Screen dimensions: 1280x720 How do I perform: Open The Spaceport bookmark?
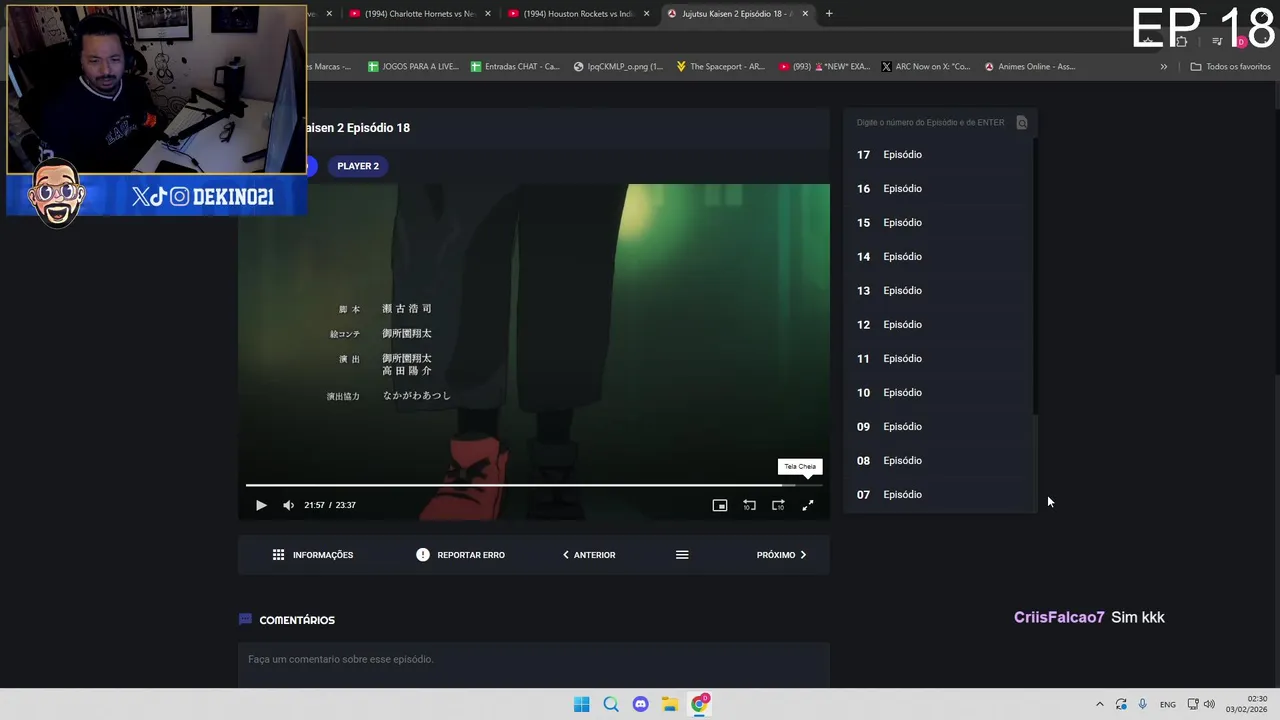pyautogui.click(x=720, y=67)
